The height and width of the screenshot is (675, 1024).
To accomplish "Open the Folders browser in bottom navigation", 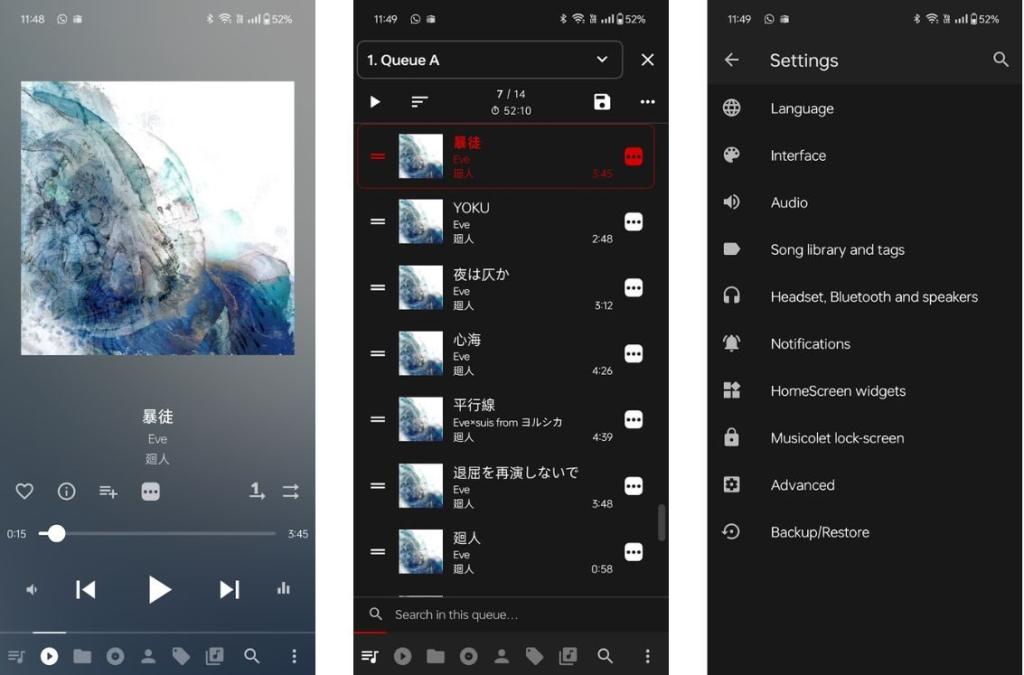I will (82, 656).
